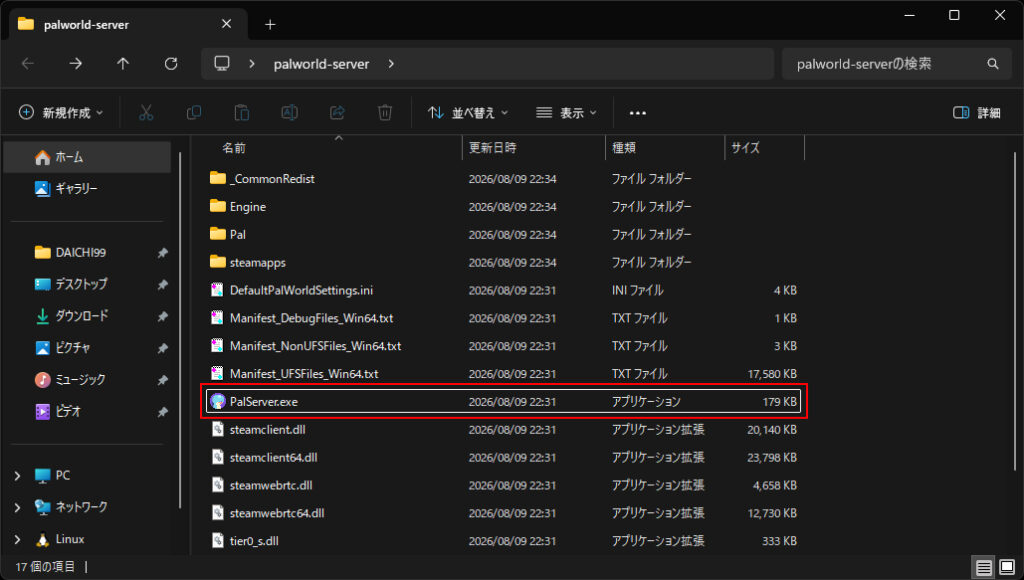Image resolution: width=1024 pixels, height=580 pixels.
Task: Open ホーム in navigation pane
Action: pos(88,157)
